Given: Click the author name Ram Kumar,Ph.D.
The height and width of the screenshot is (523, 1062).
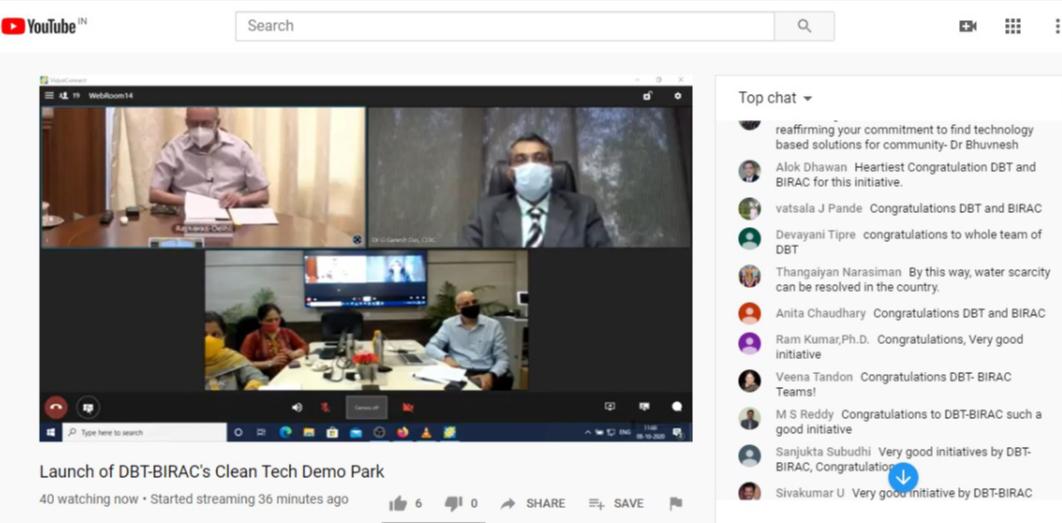Looking at the screenshot, I should (x=822, y=339).
